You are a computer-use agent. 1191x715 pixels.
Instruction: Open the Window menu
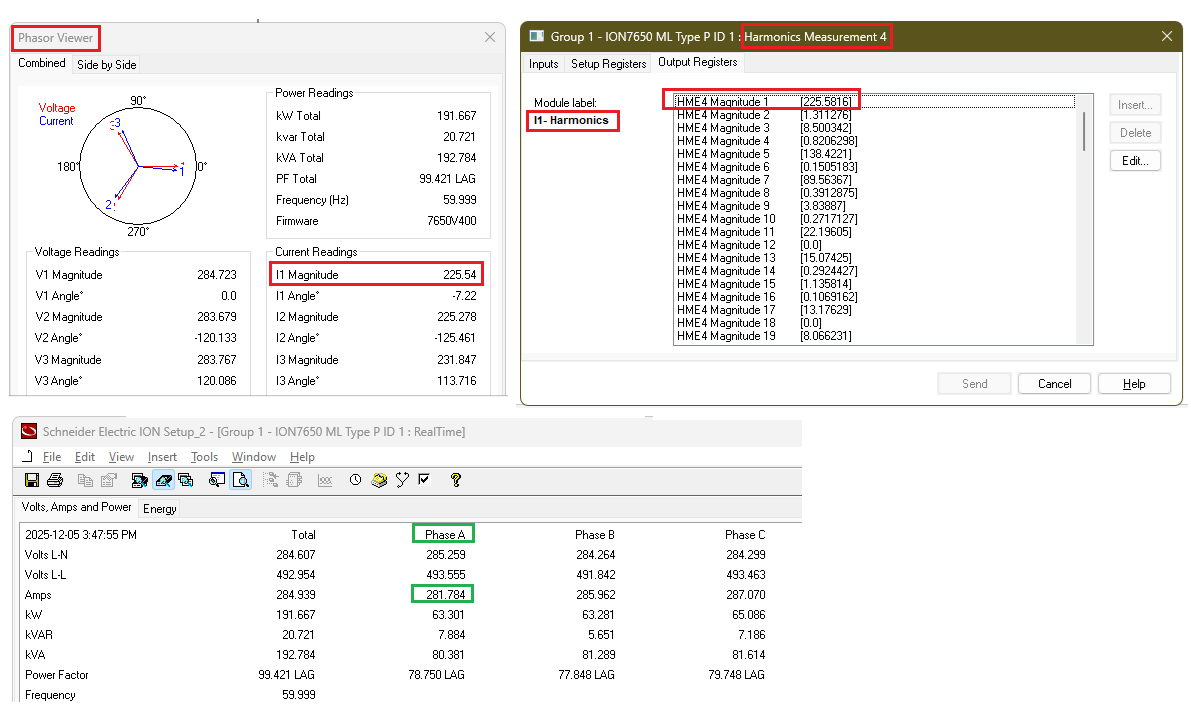coord(254,457)
